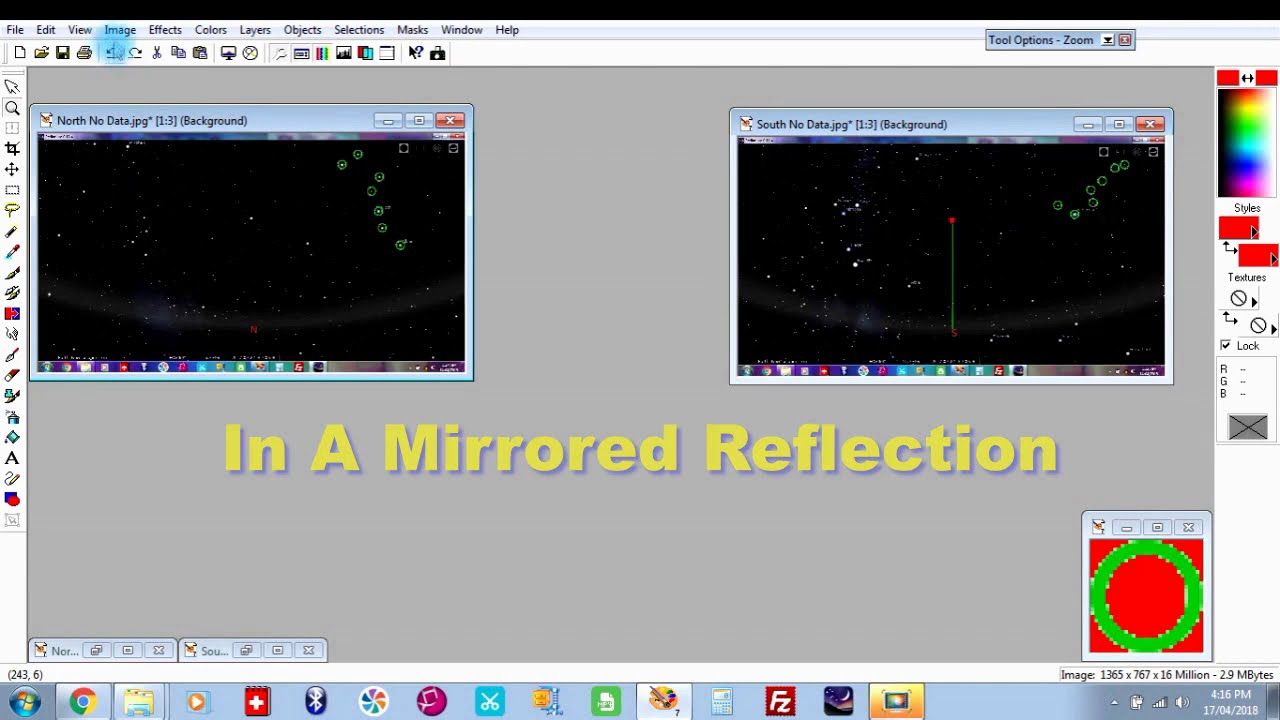Open the Effects menu

pos(165,30)
